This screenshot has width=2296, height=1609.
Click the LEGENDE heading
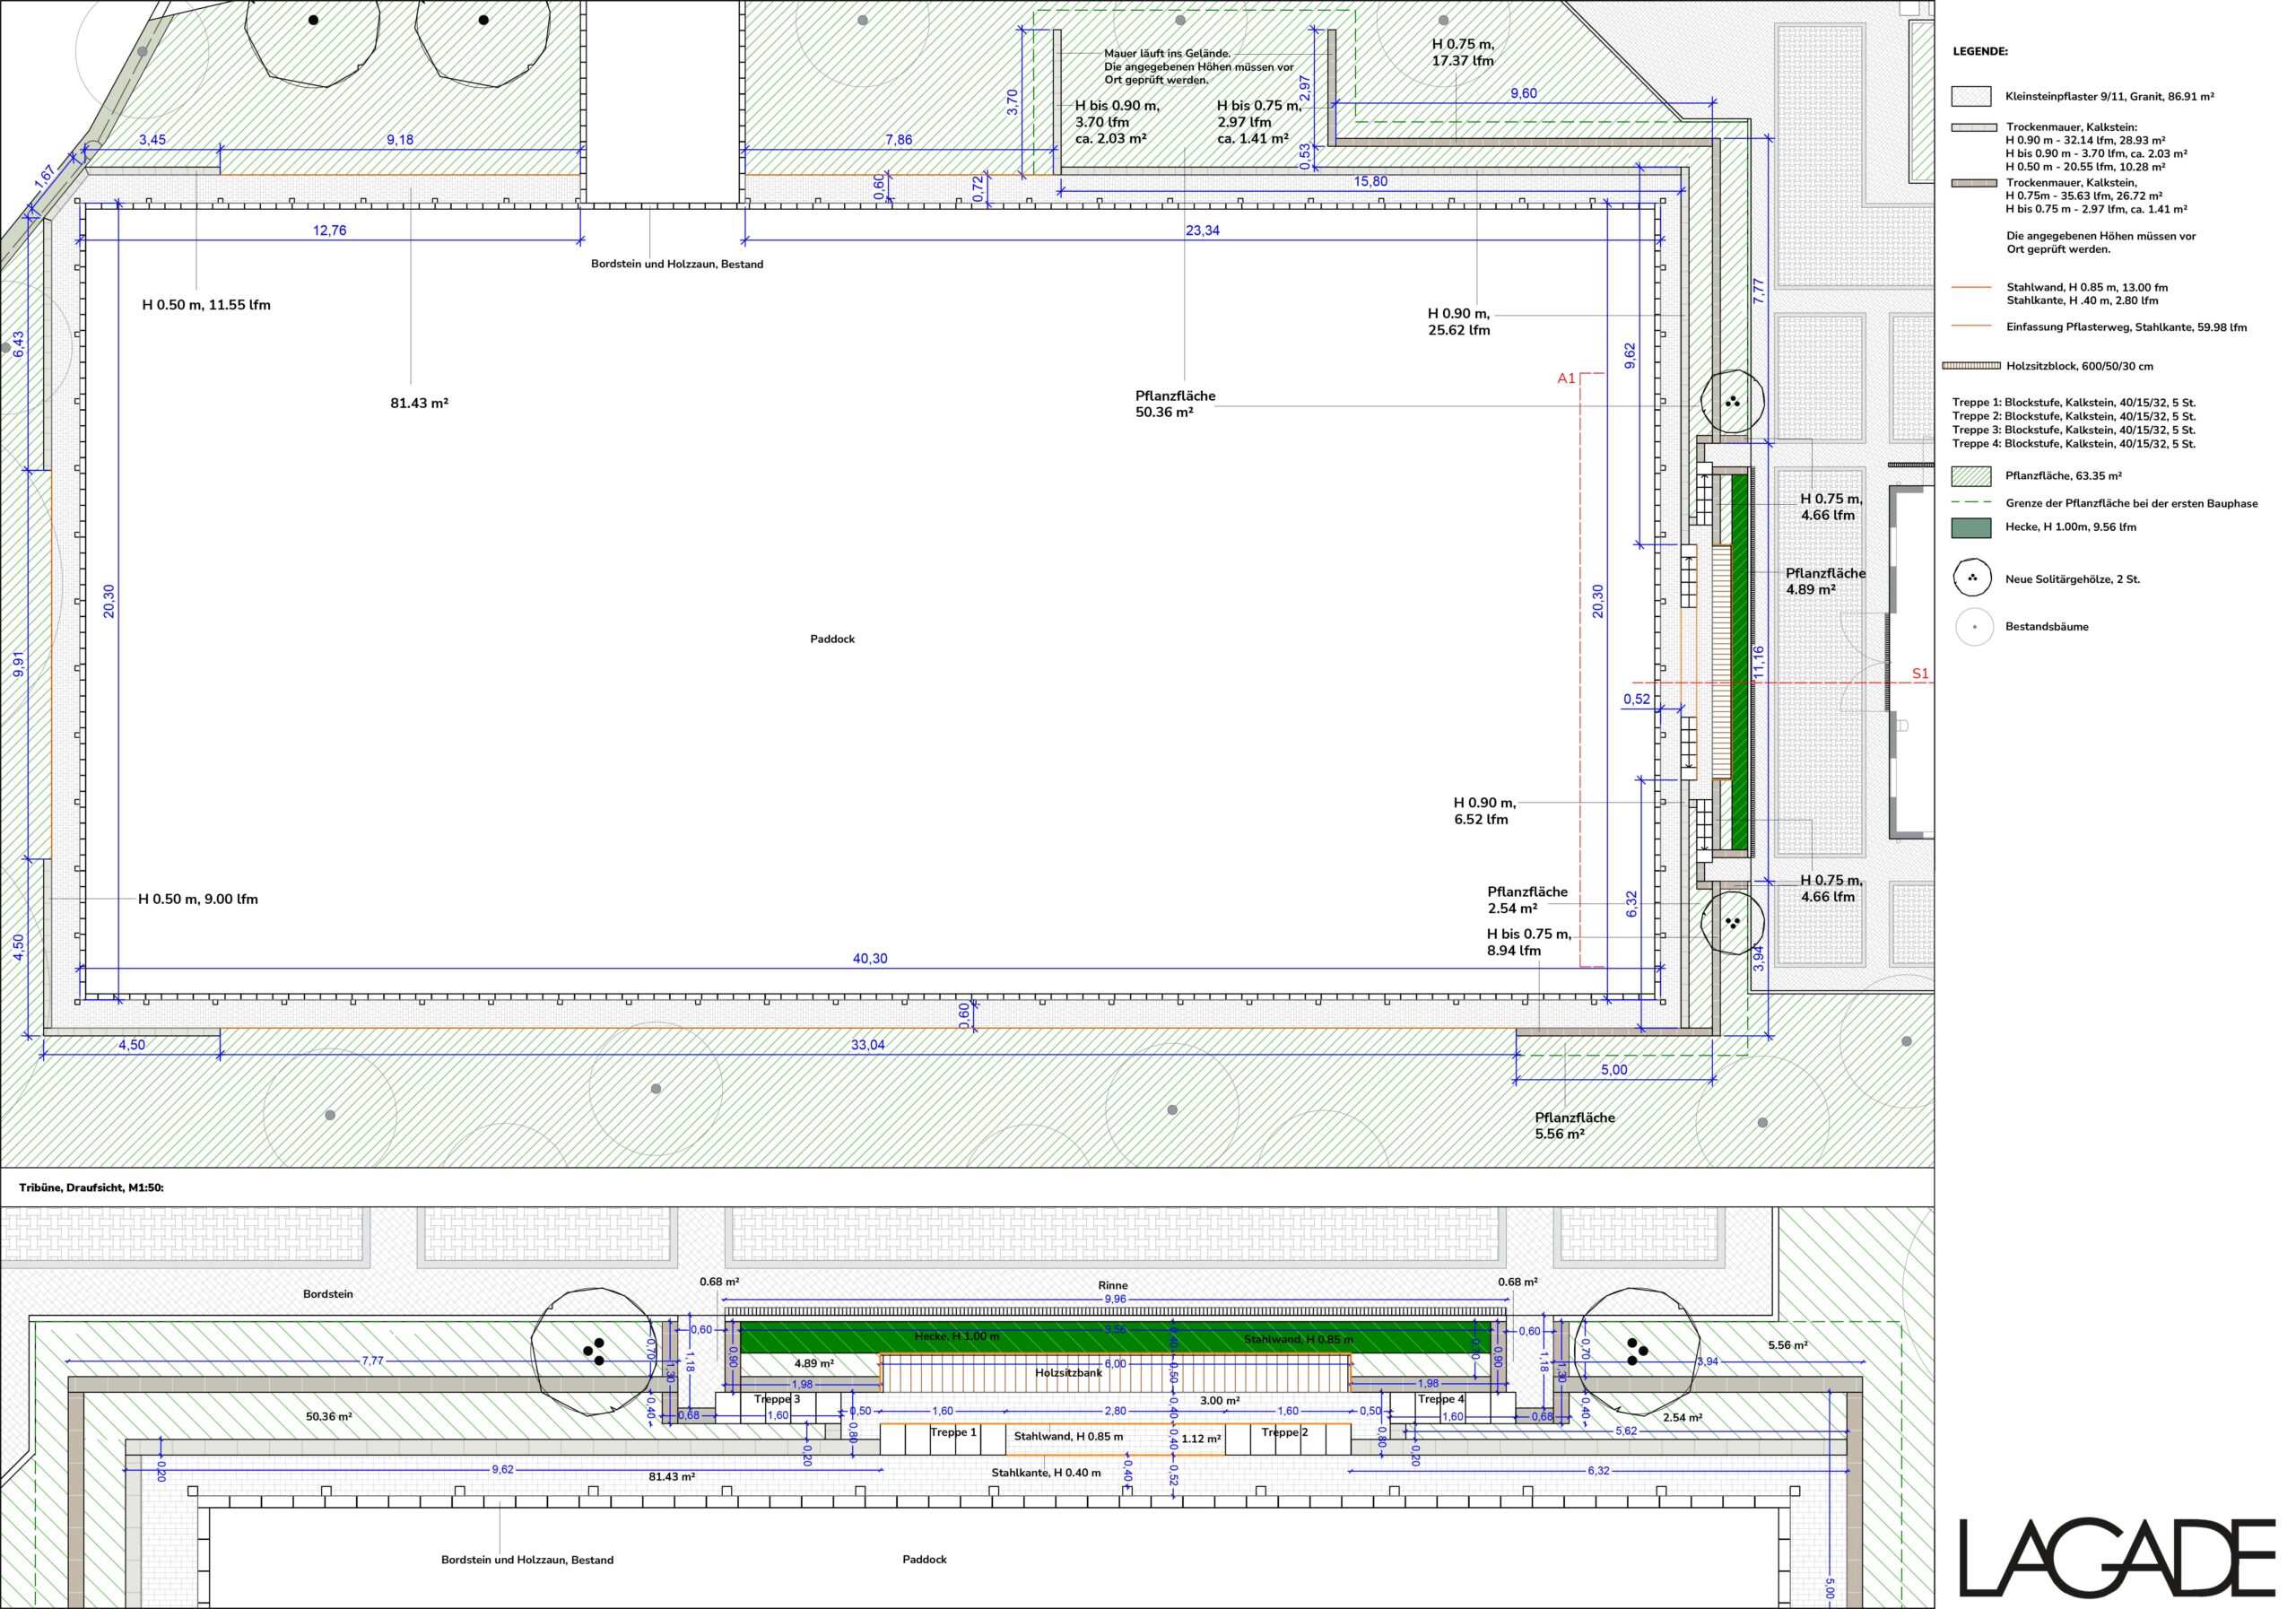pyautogui.click(x=1979, y=52)
